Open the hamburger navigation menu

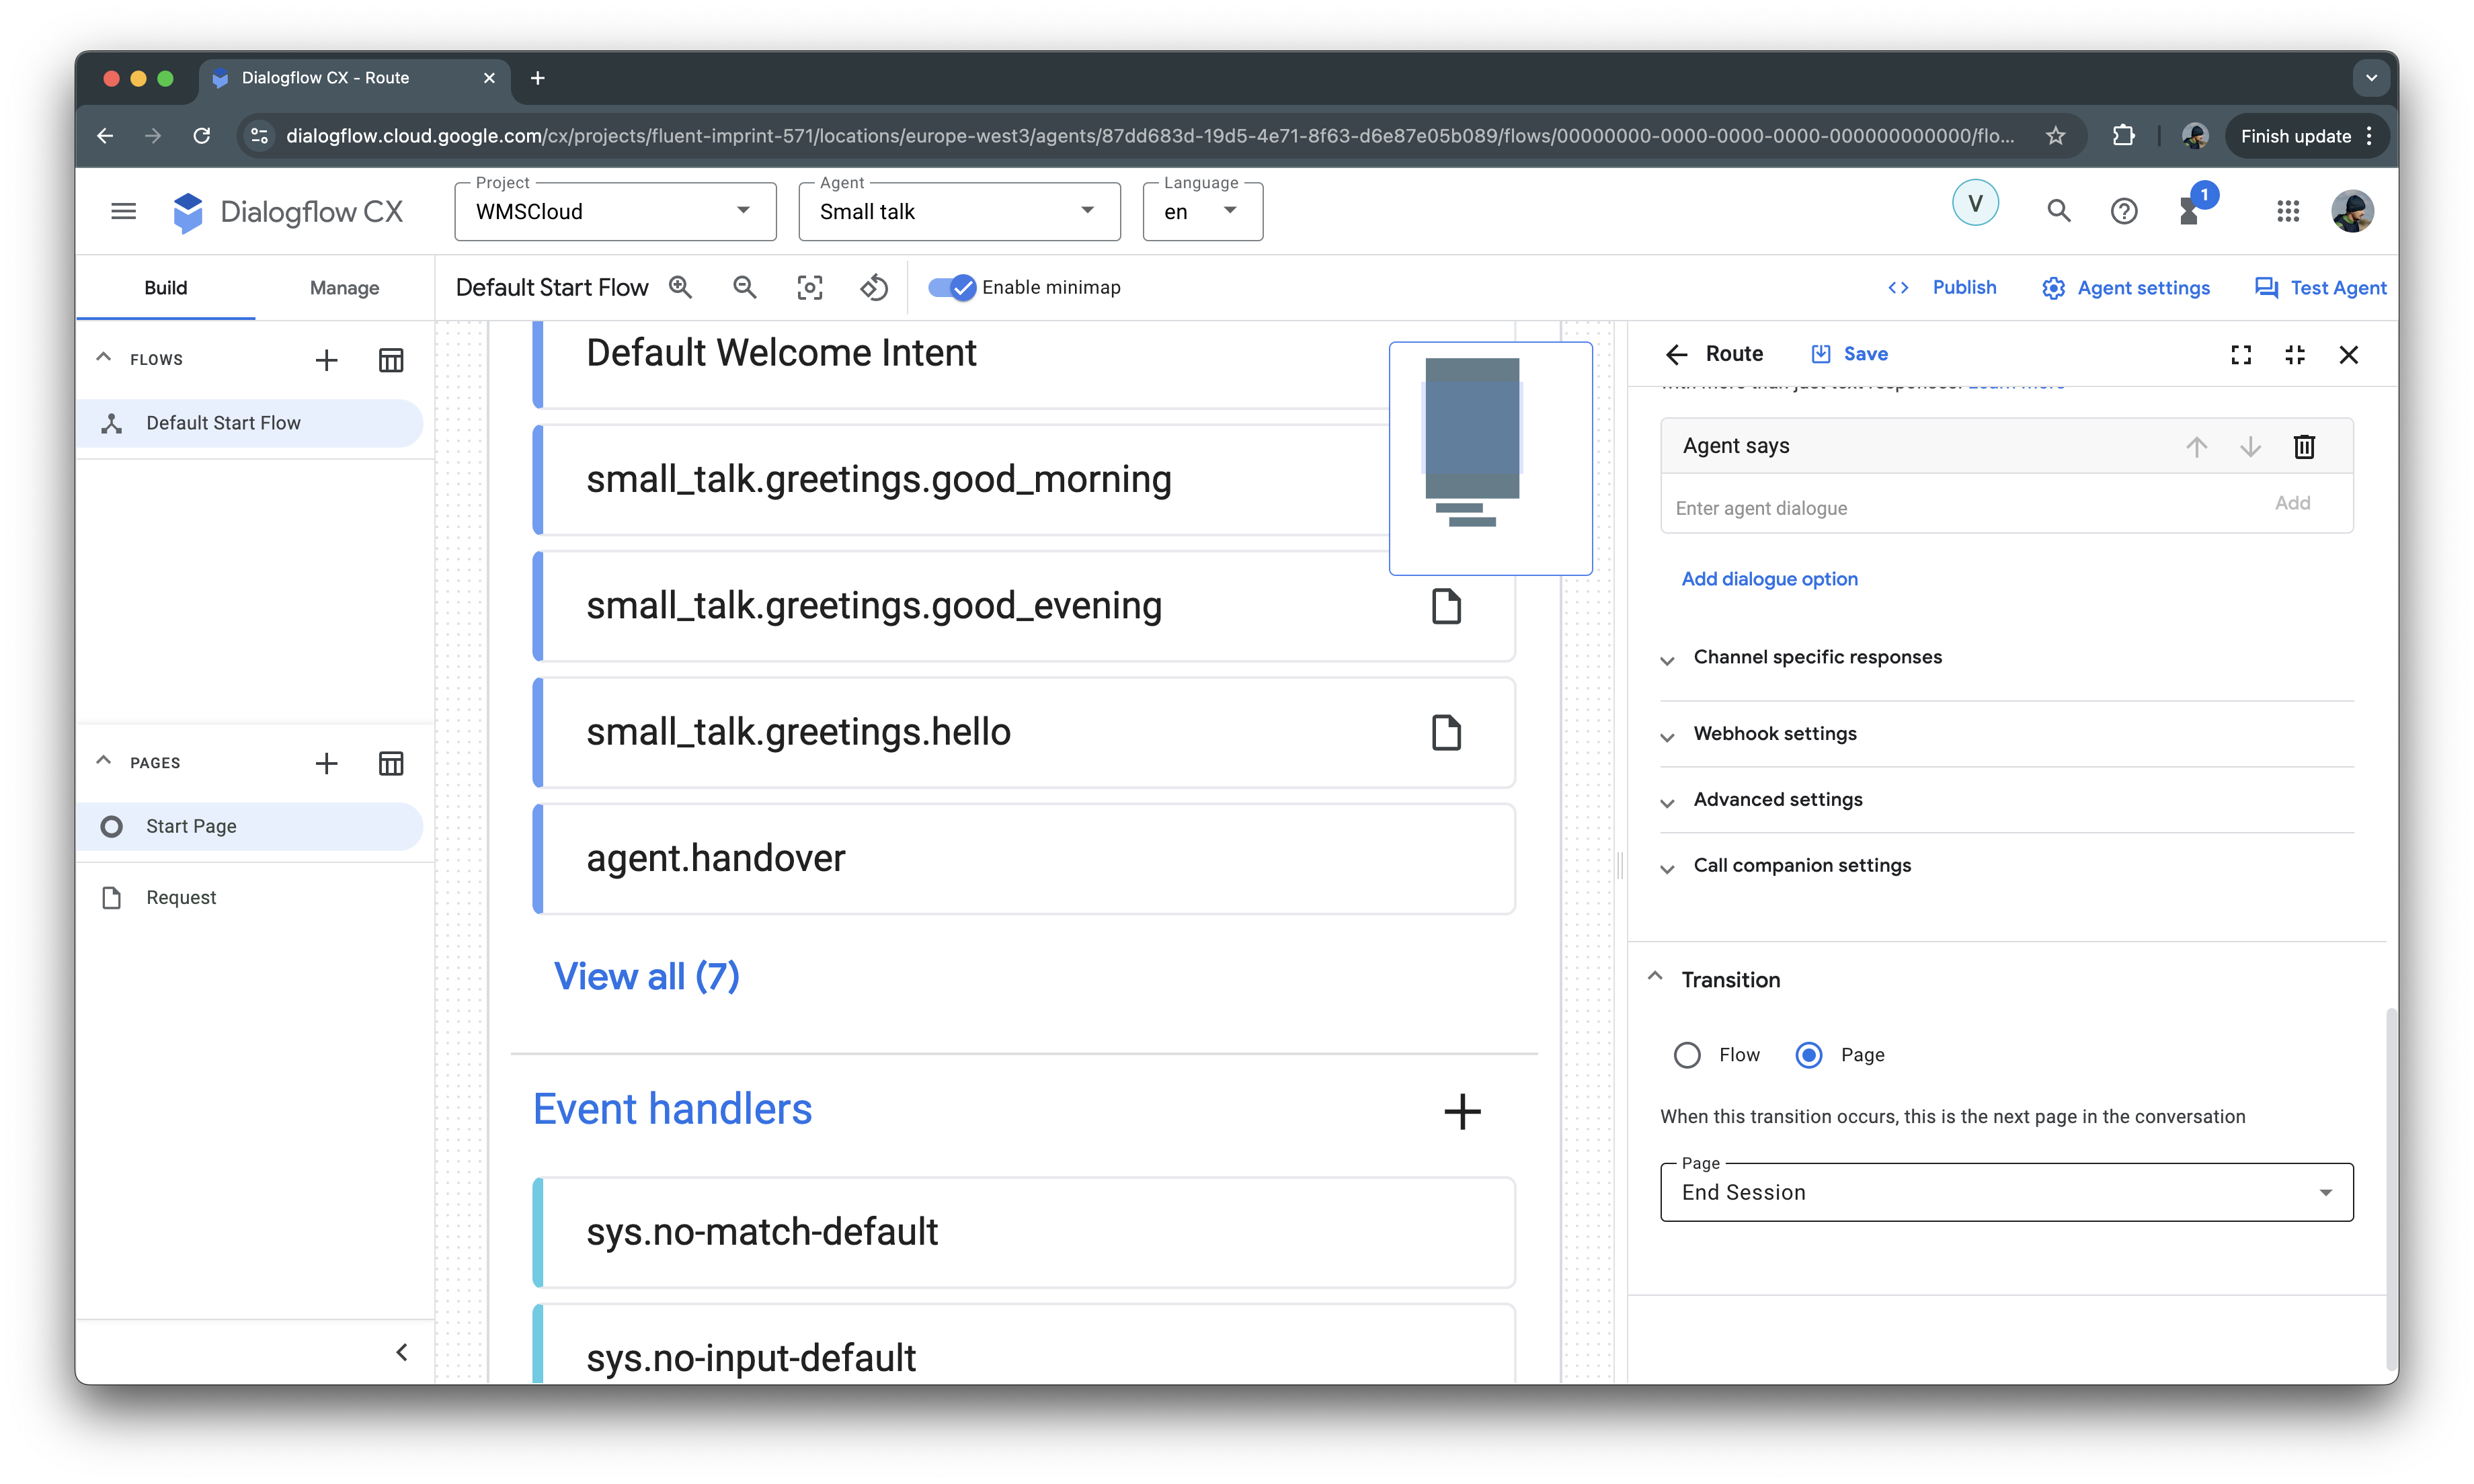[123, 211]
